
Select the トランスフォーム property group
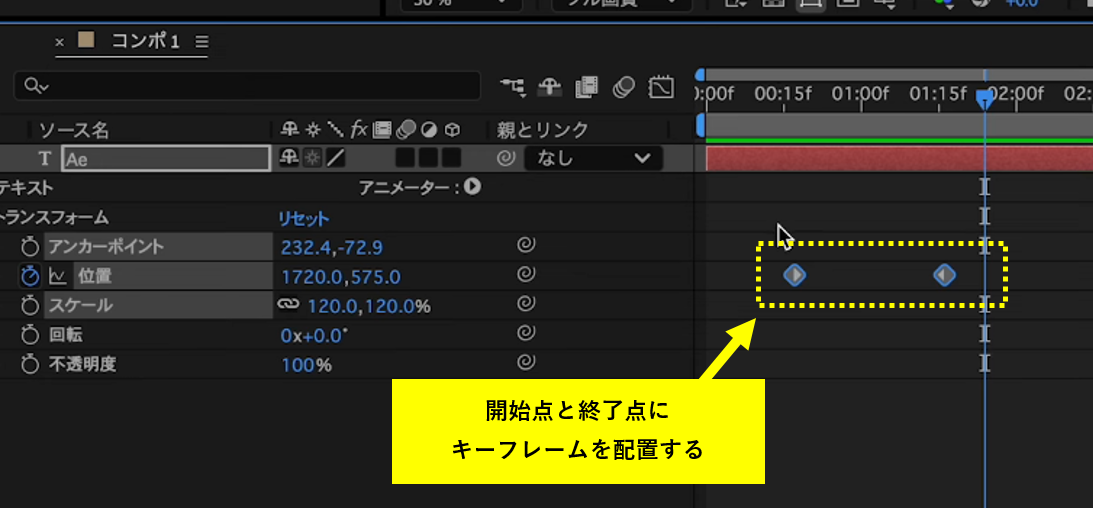pyautogui.click(x=54, y=218)
